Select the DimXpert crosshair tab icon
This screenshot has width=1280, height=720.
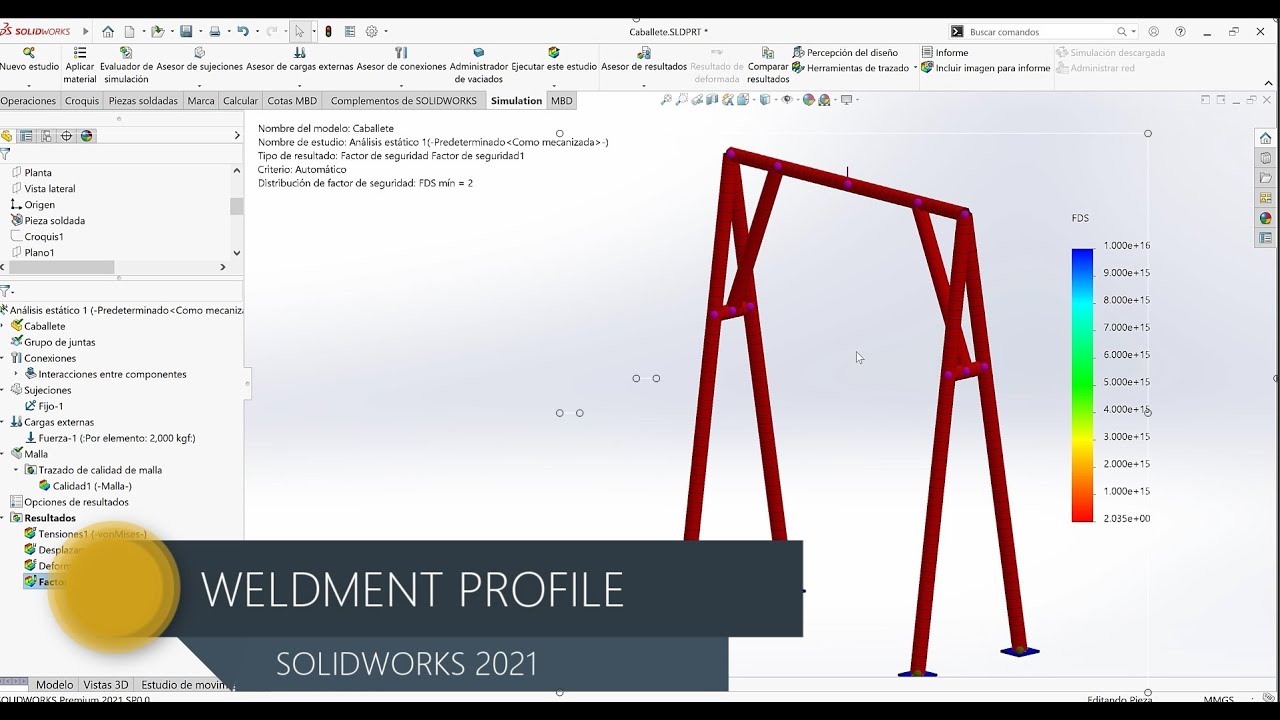click(x=66, y=136)
